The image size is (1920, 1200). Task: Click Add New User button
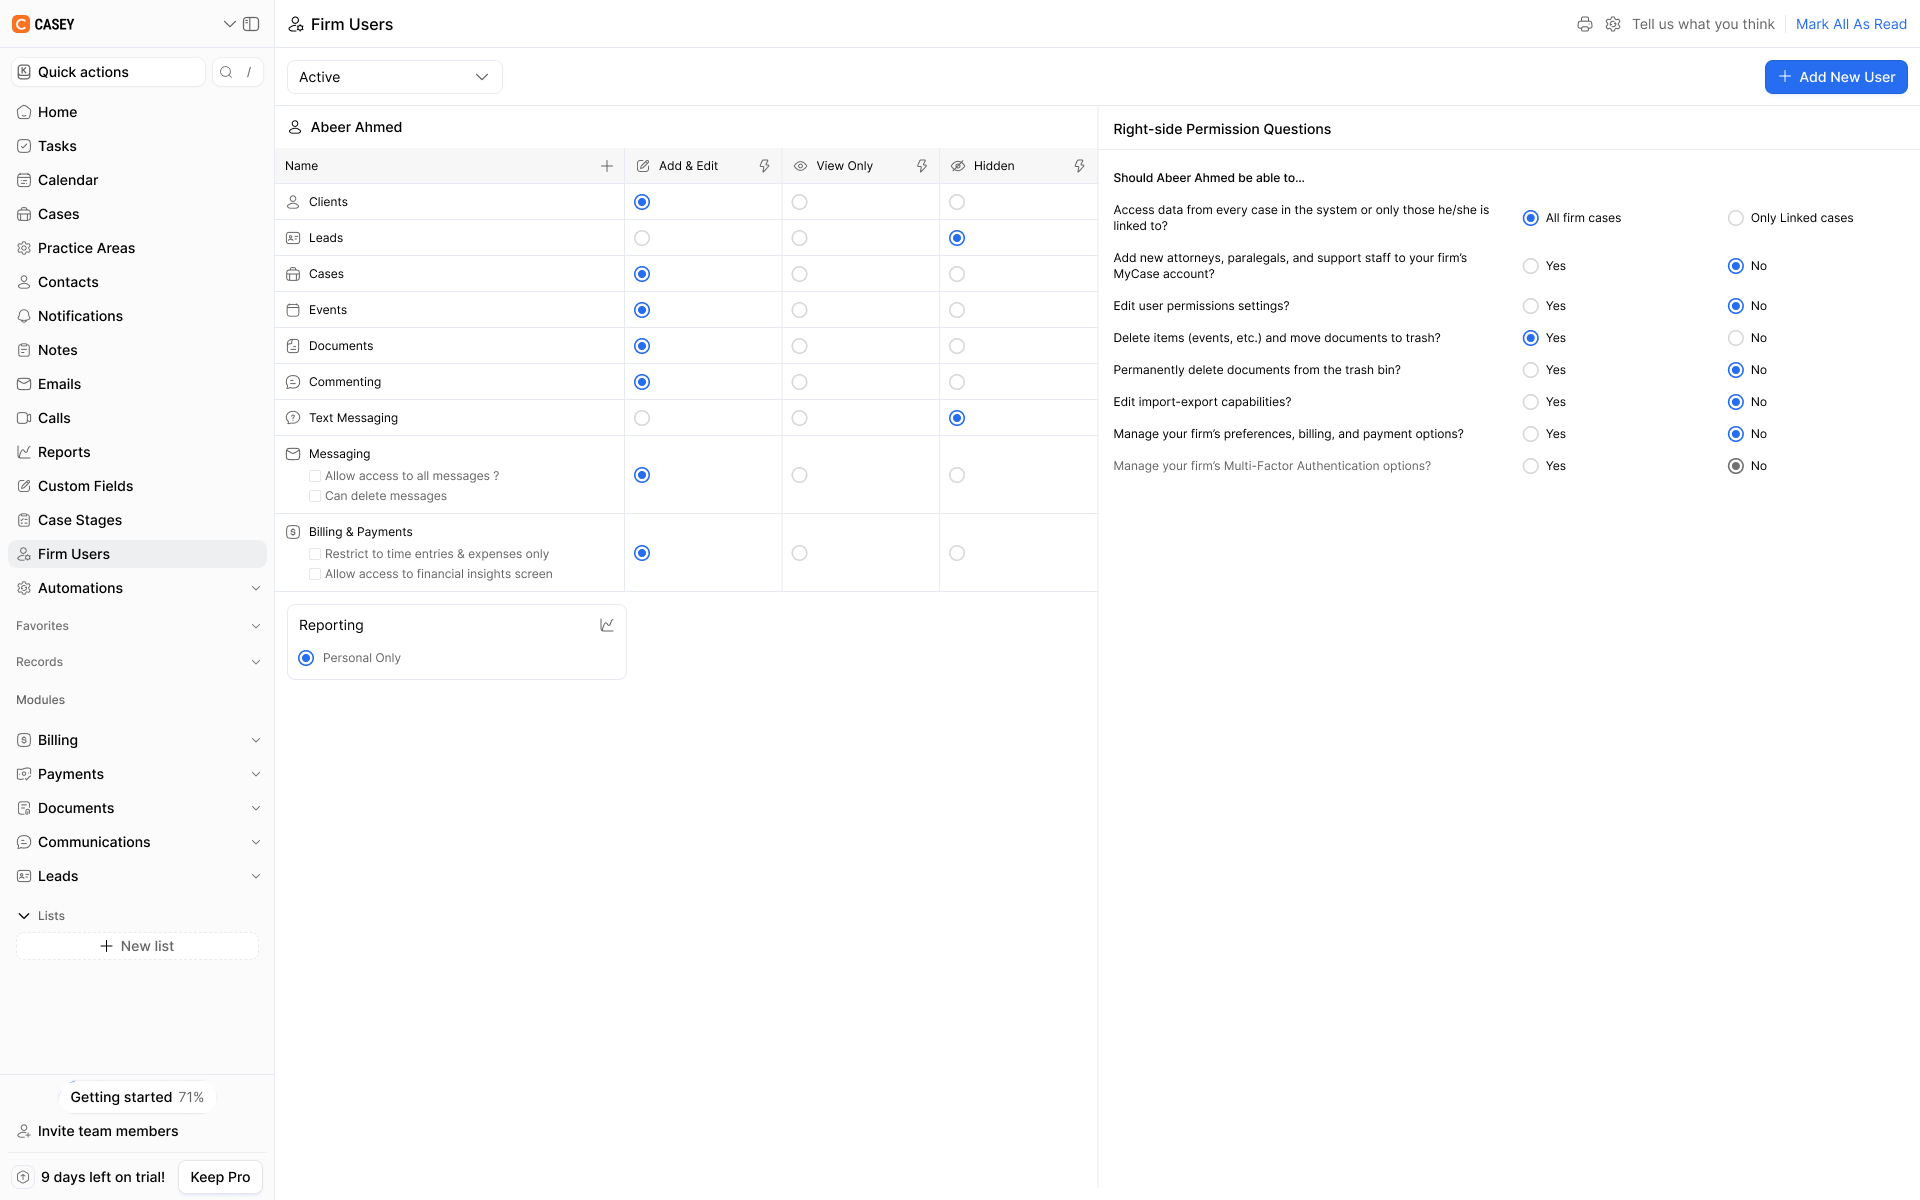click(1836, 77)
